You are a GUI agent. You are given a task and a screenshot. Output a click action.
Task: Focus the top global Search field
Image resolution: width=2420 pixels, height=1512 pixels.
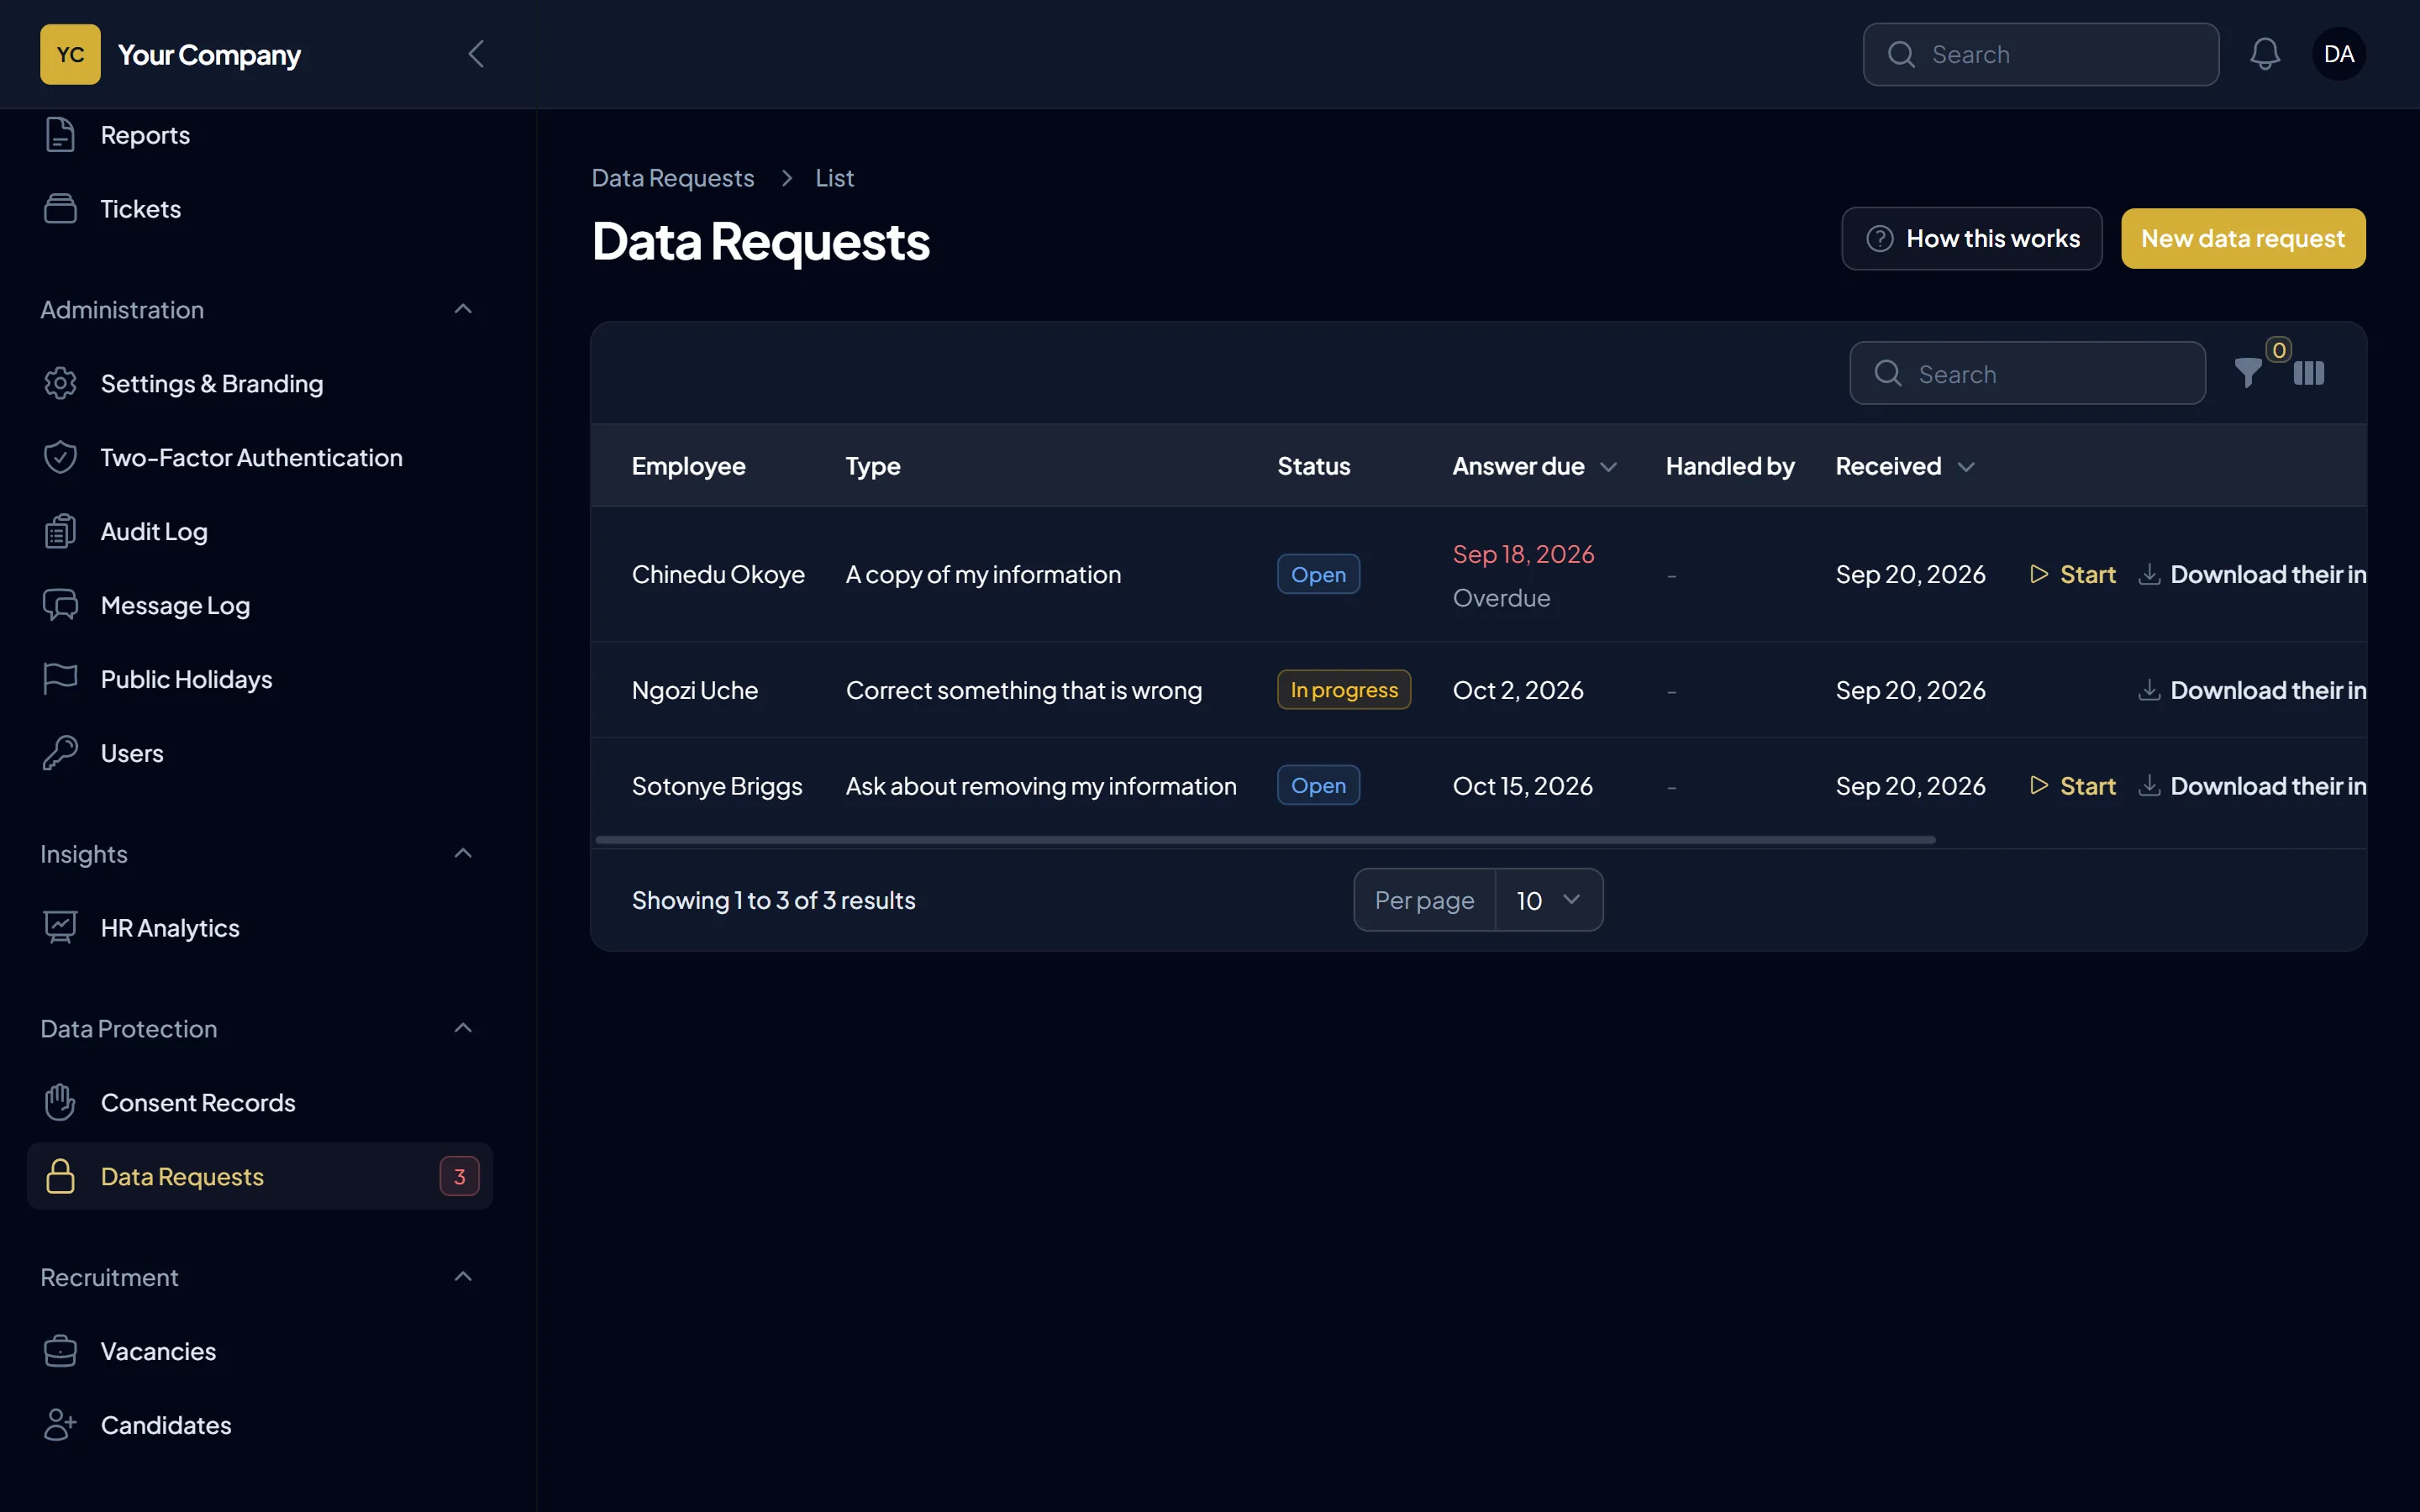tap(2040, 54)
